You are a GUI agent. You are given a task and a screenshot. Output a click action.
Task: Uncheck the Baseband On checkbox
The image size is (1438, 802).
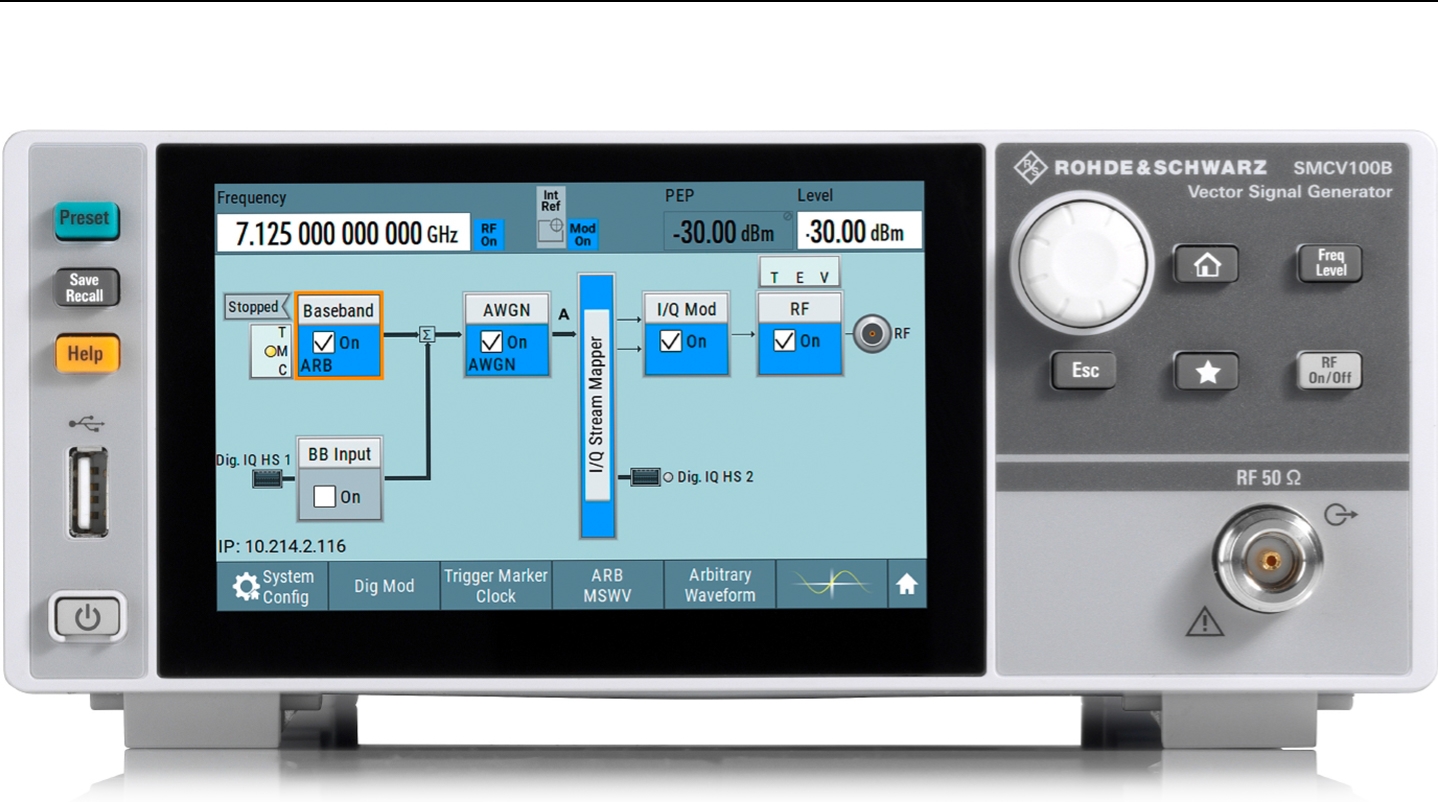point(324,343)
